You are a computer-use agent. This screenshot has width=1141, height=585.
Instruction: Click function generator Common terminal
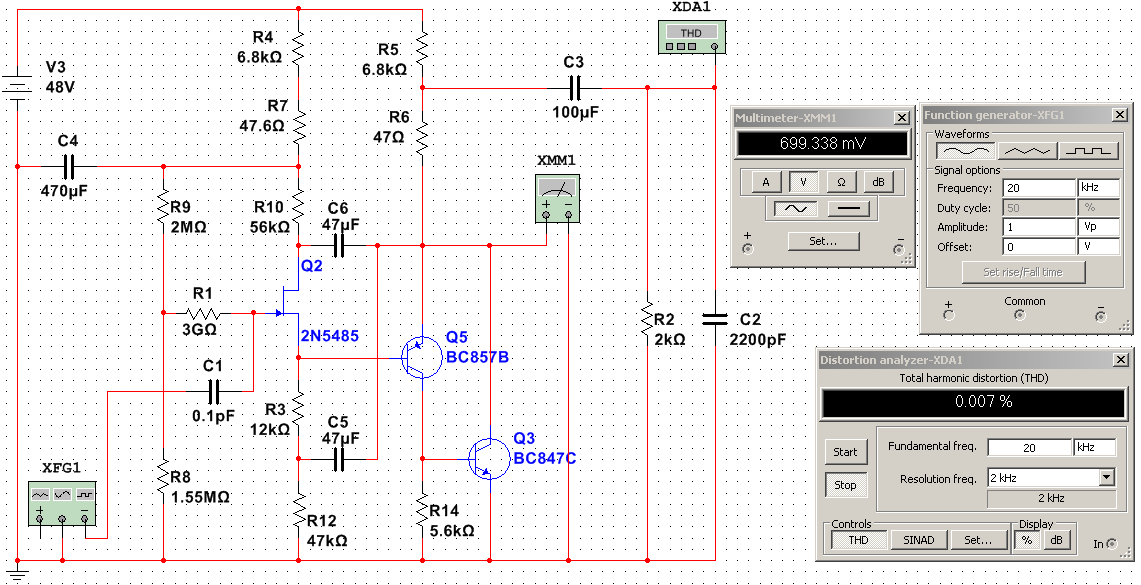pyautogui.click(x=1020, y=315)
